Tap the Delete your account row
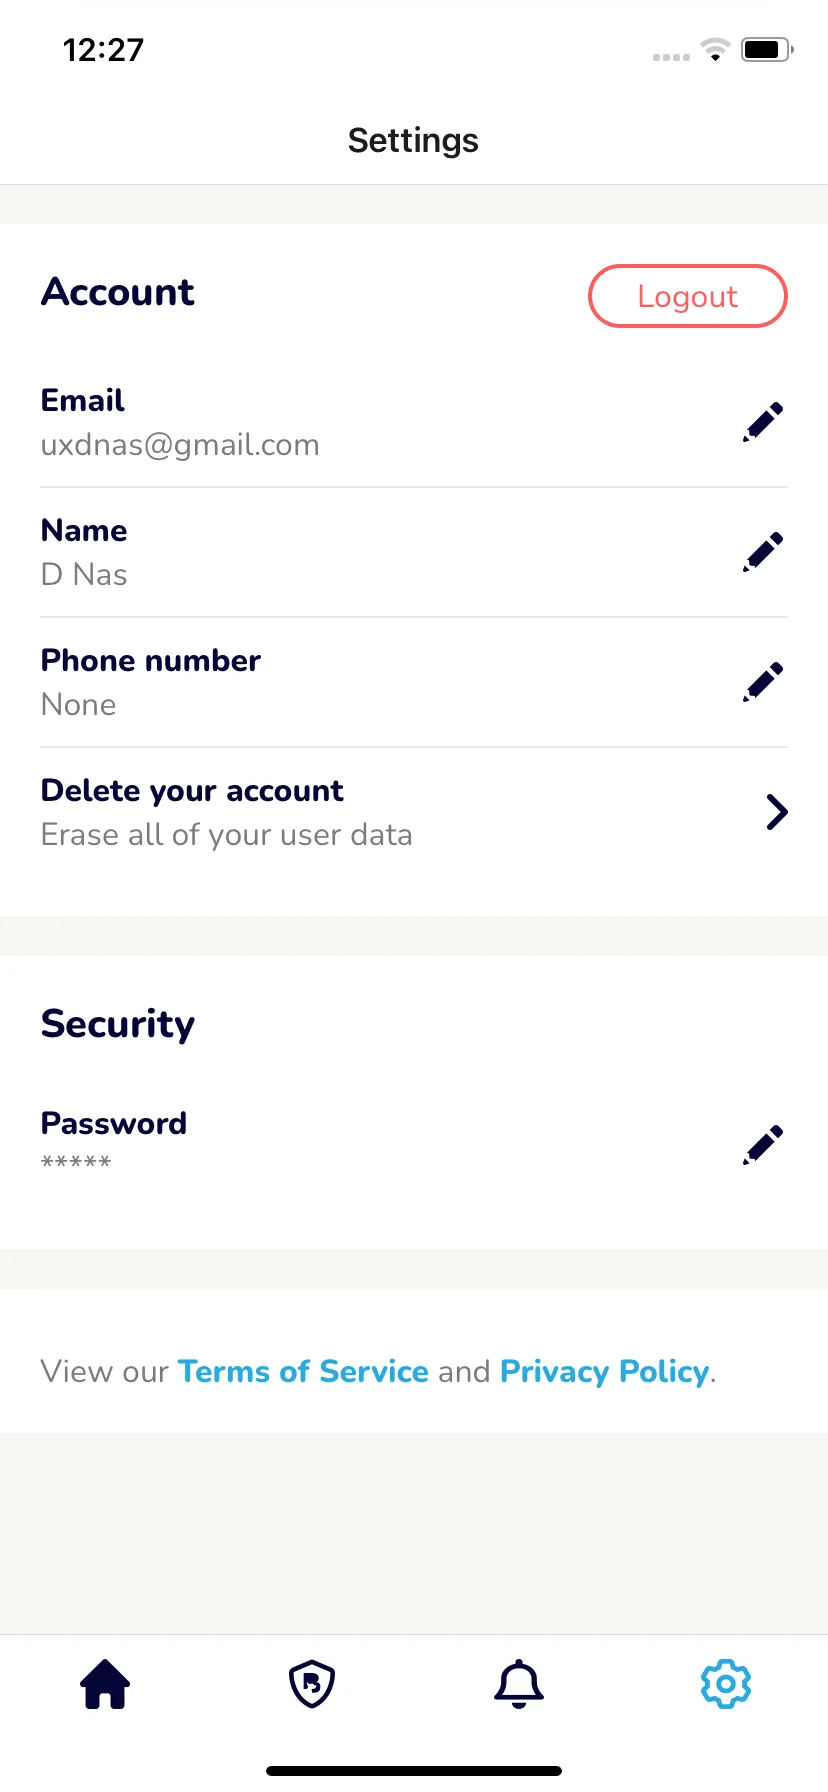828x1792 pixels. click(x=414, y=812)
